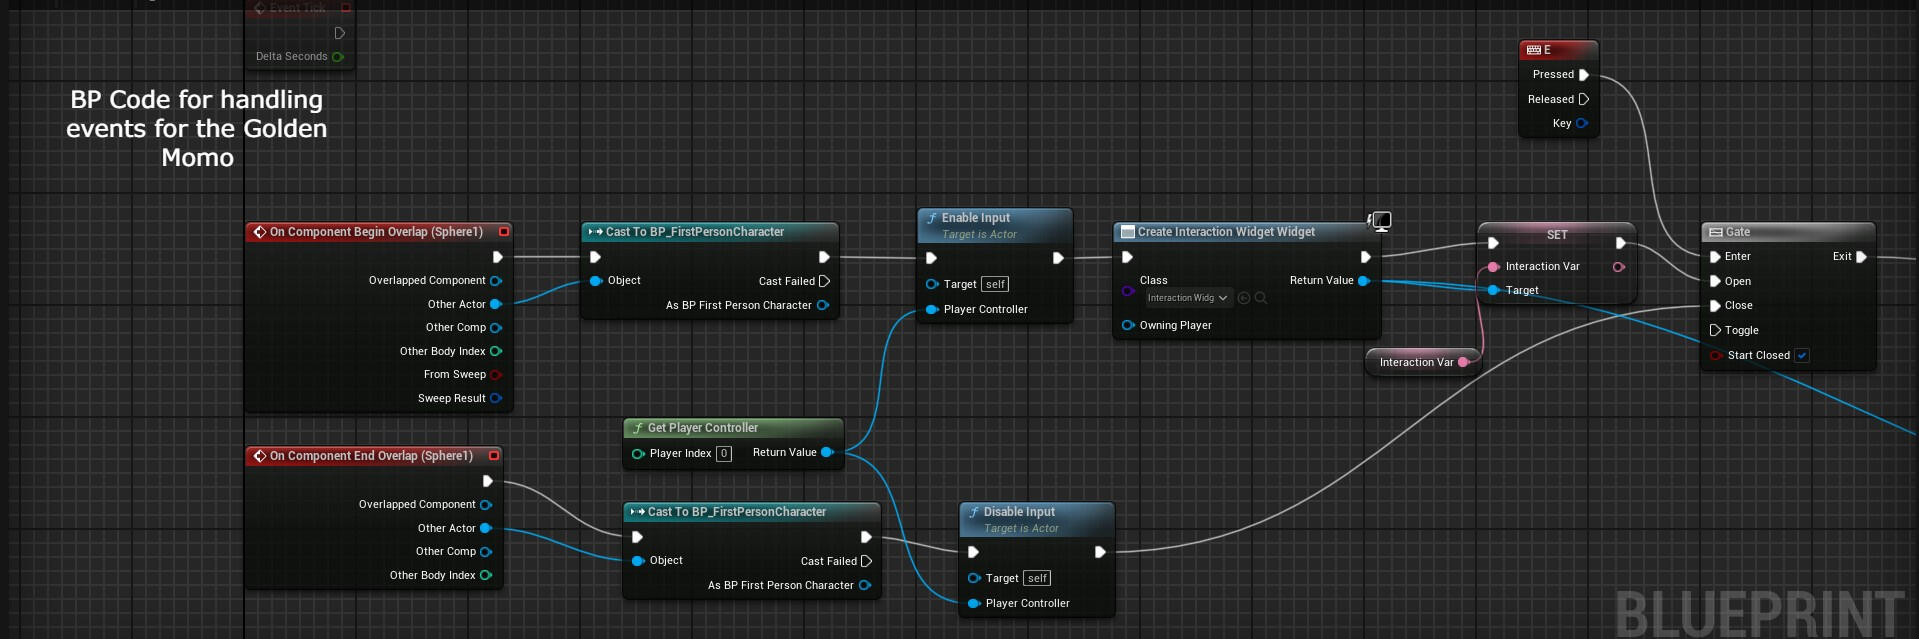Click exec output pin of Disable Input
Viewport: 1919px width, 639px height.
click(x=1100, y=552)
